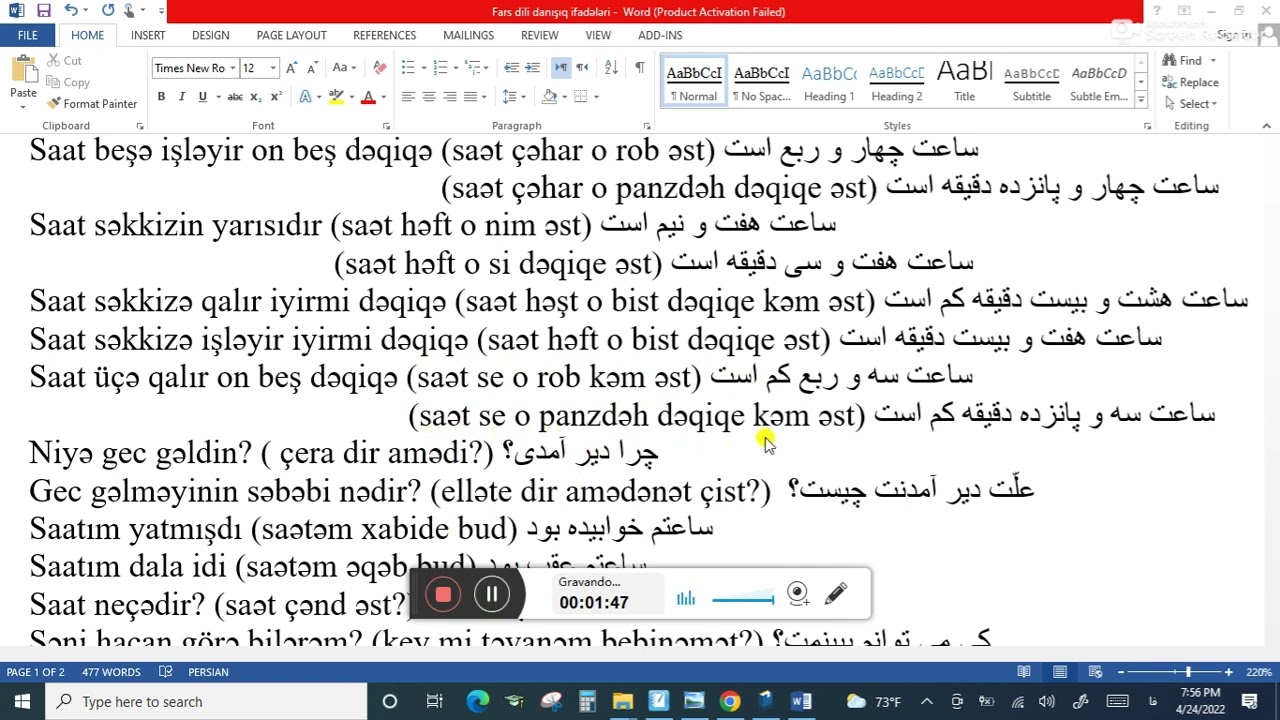Open the Change Case dropdown
The height and width of the screenshot is (720, 1280).
[x=345, y=68]
